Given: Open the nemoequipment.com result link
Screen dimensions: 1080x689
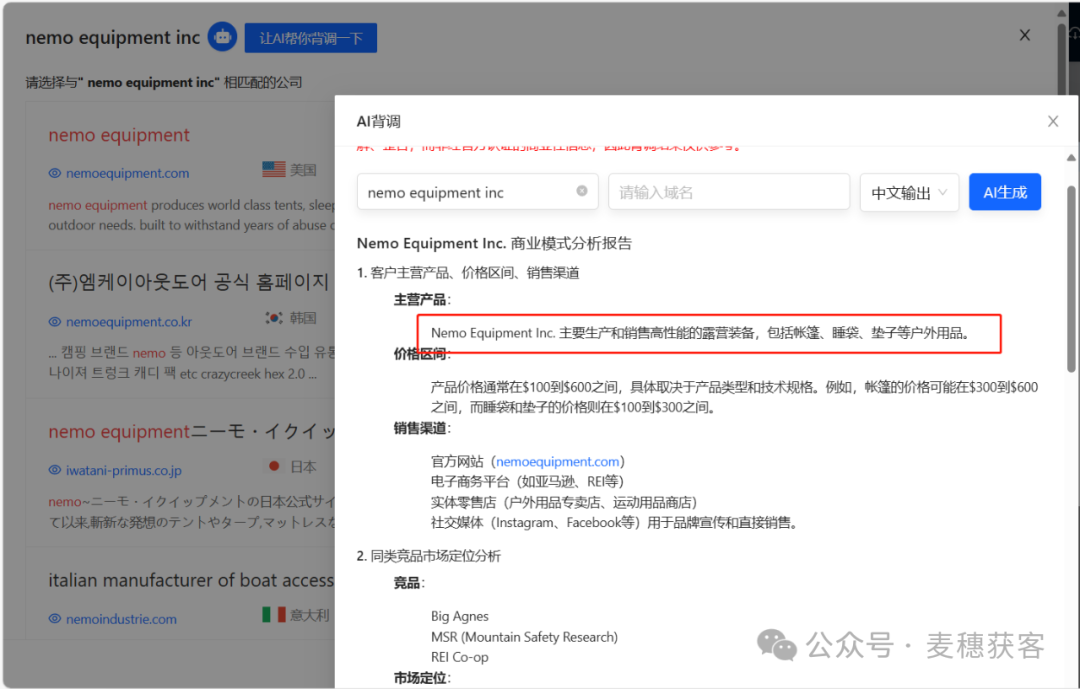Looking at the screenshot, I should (127, 173).
